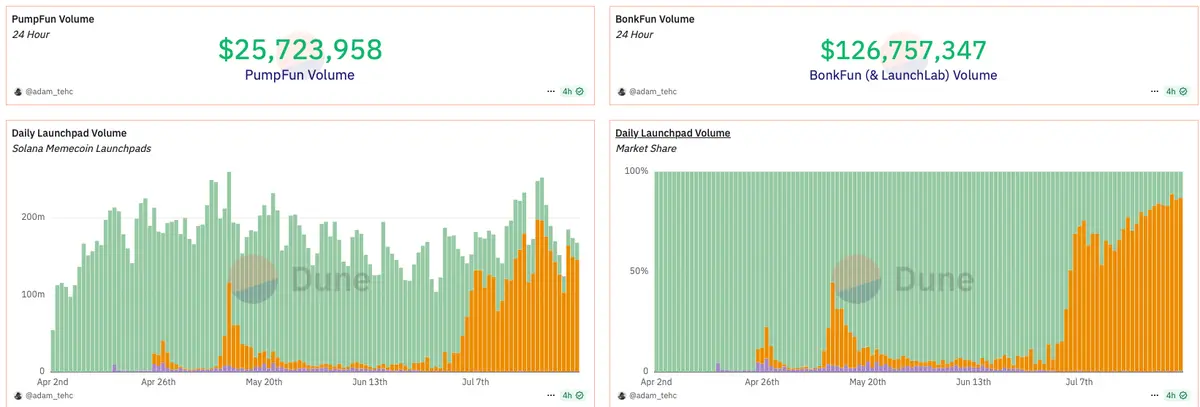
Task: Click the author avatar on PumpFun Volume panel
Action: [x=18, y=91]
